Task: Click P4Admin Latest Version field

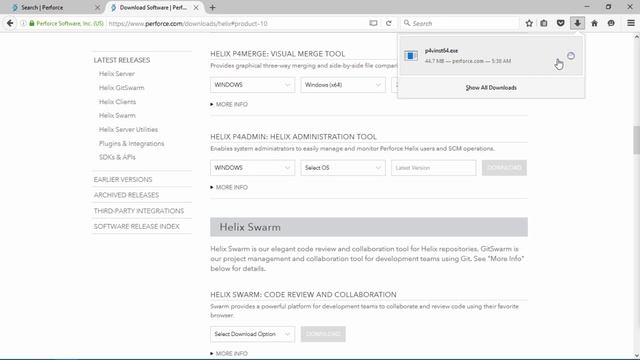Action: click(x=433, y=168)
